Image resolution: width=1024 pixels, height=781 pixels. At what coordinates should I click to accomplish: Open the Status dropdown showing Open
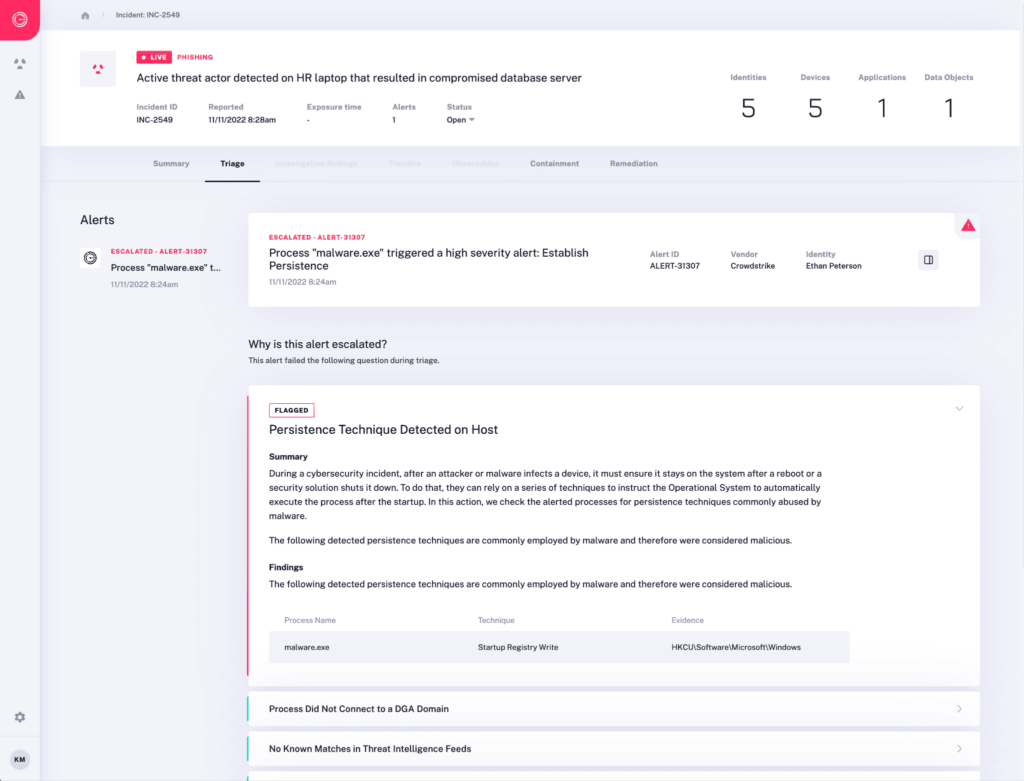click(x=459, y=118)
